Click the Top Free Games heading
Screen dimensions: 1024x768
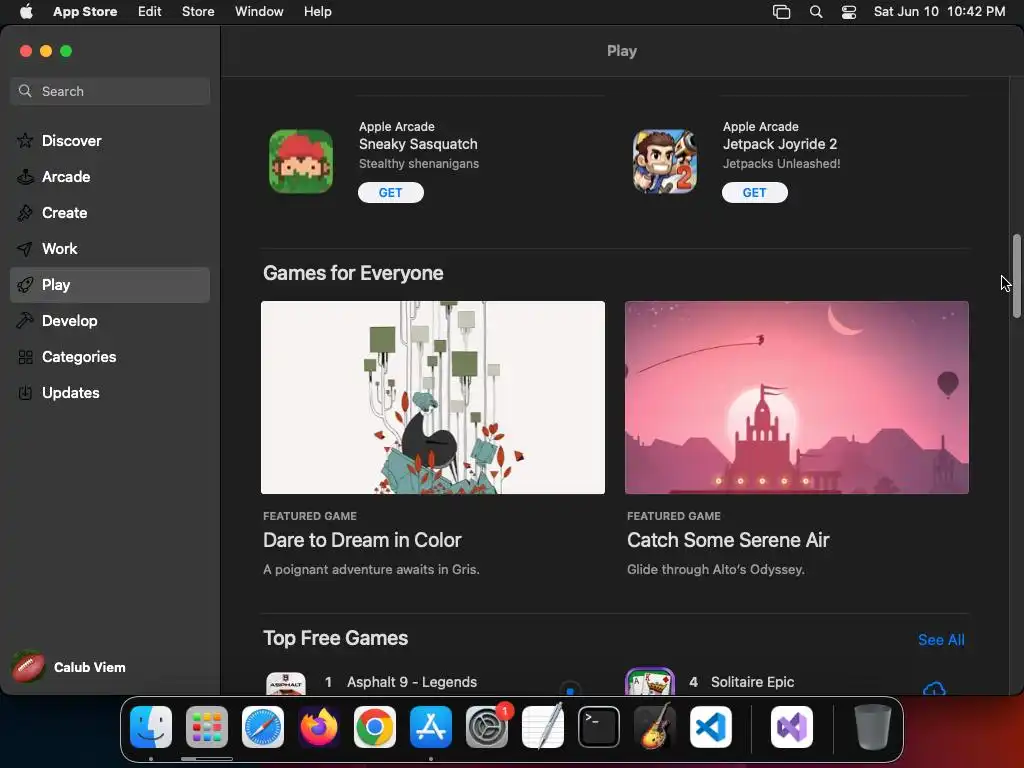pos(336,638)
